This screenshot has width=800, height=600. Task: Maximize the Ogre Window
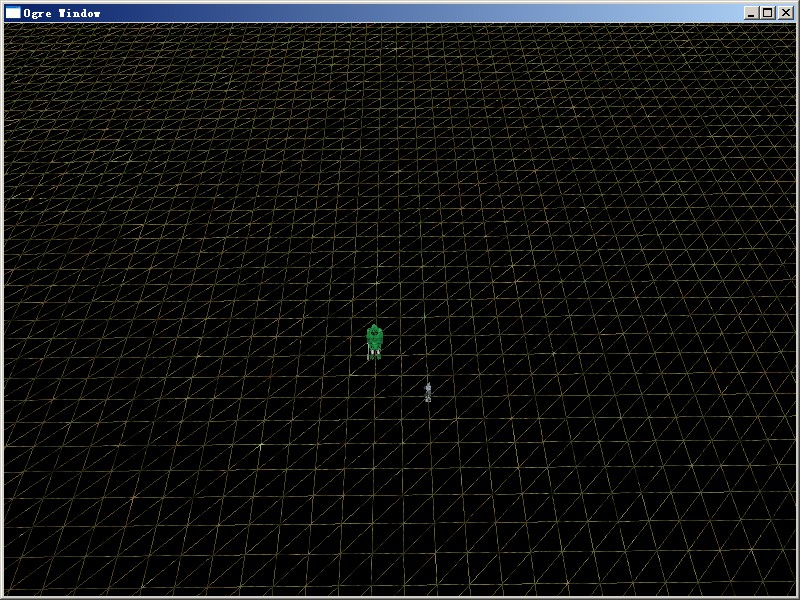[767, 13]
